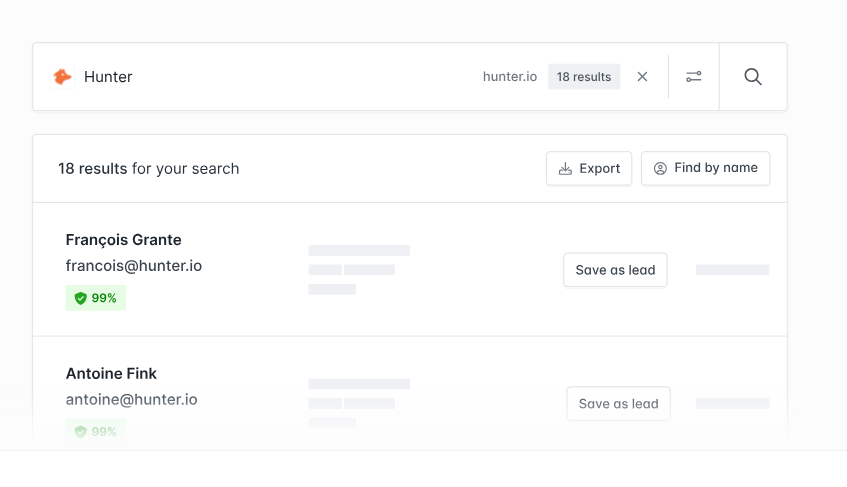847x487 pixels.
Task: Click the hunter.io domain text in search bar
Action: click(x=510, y=77)
